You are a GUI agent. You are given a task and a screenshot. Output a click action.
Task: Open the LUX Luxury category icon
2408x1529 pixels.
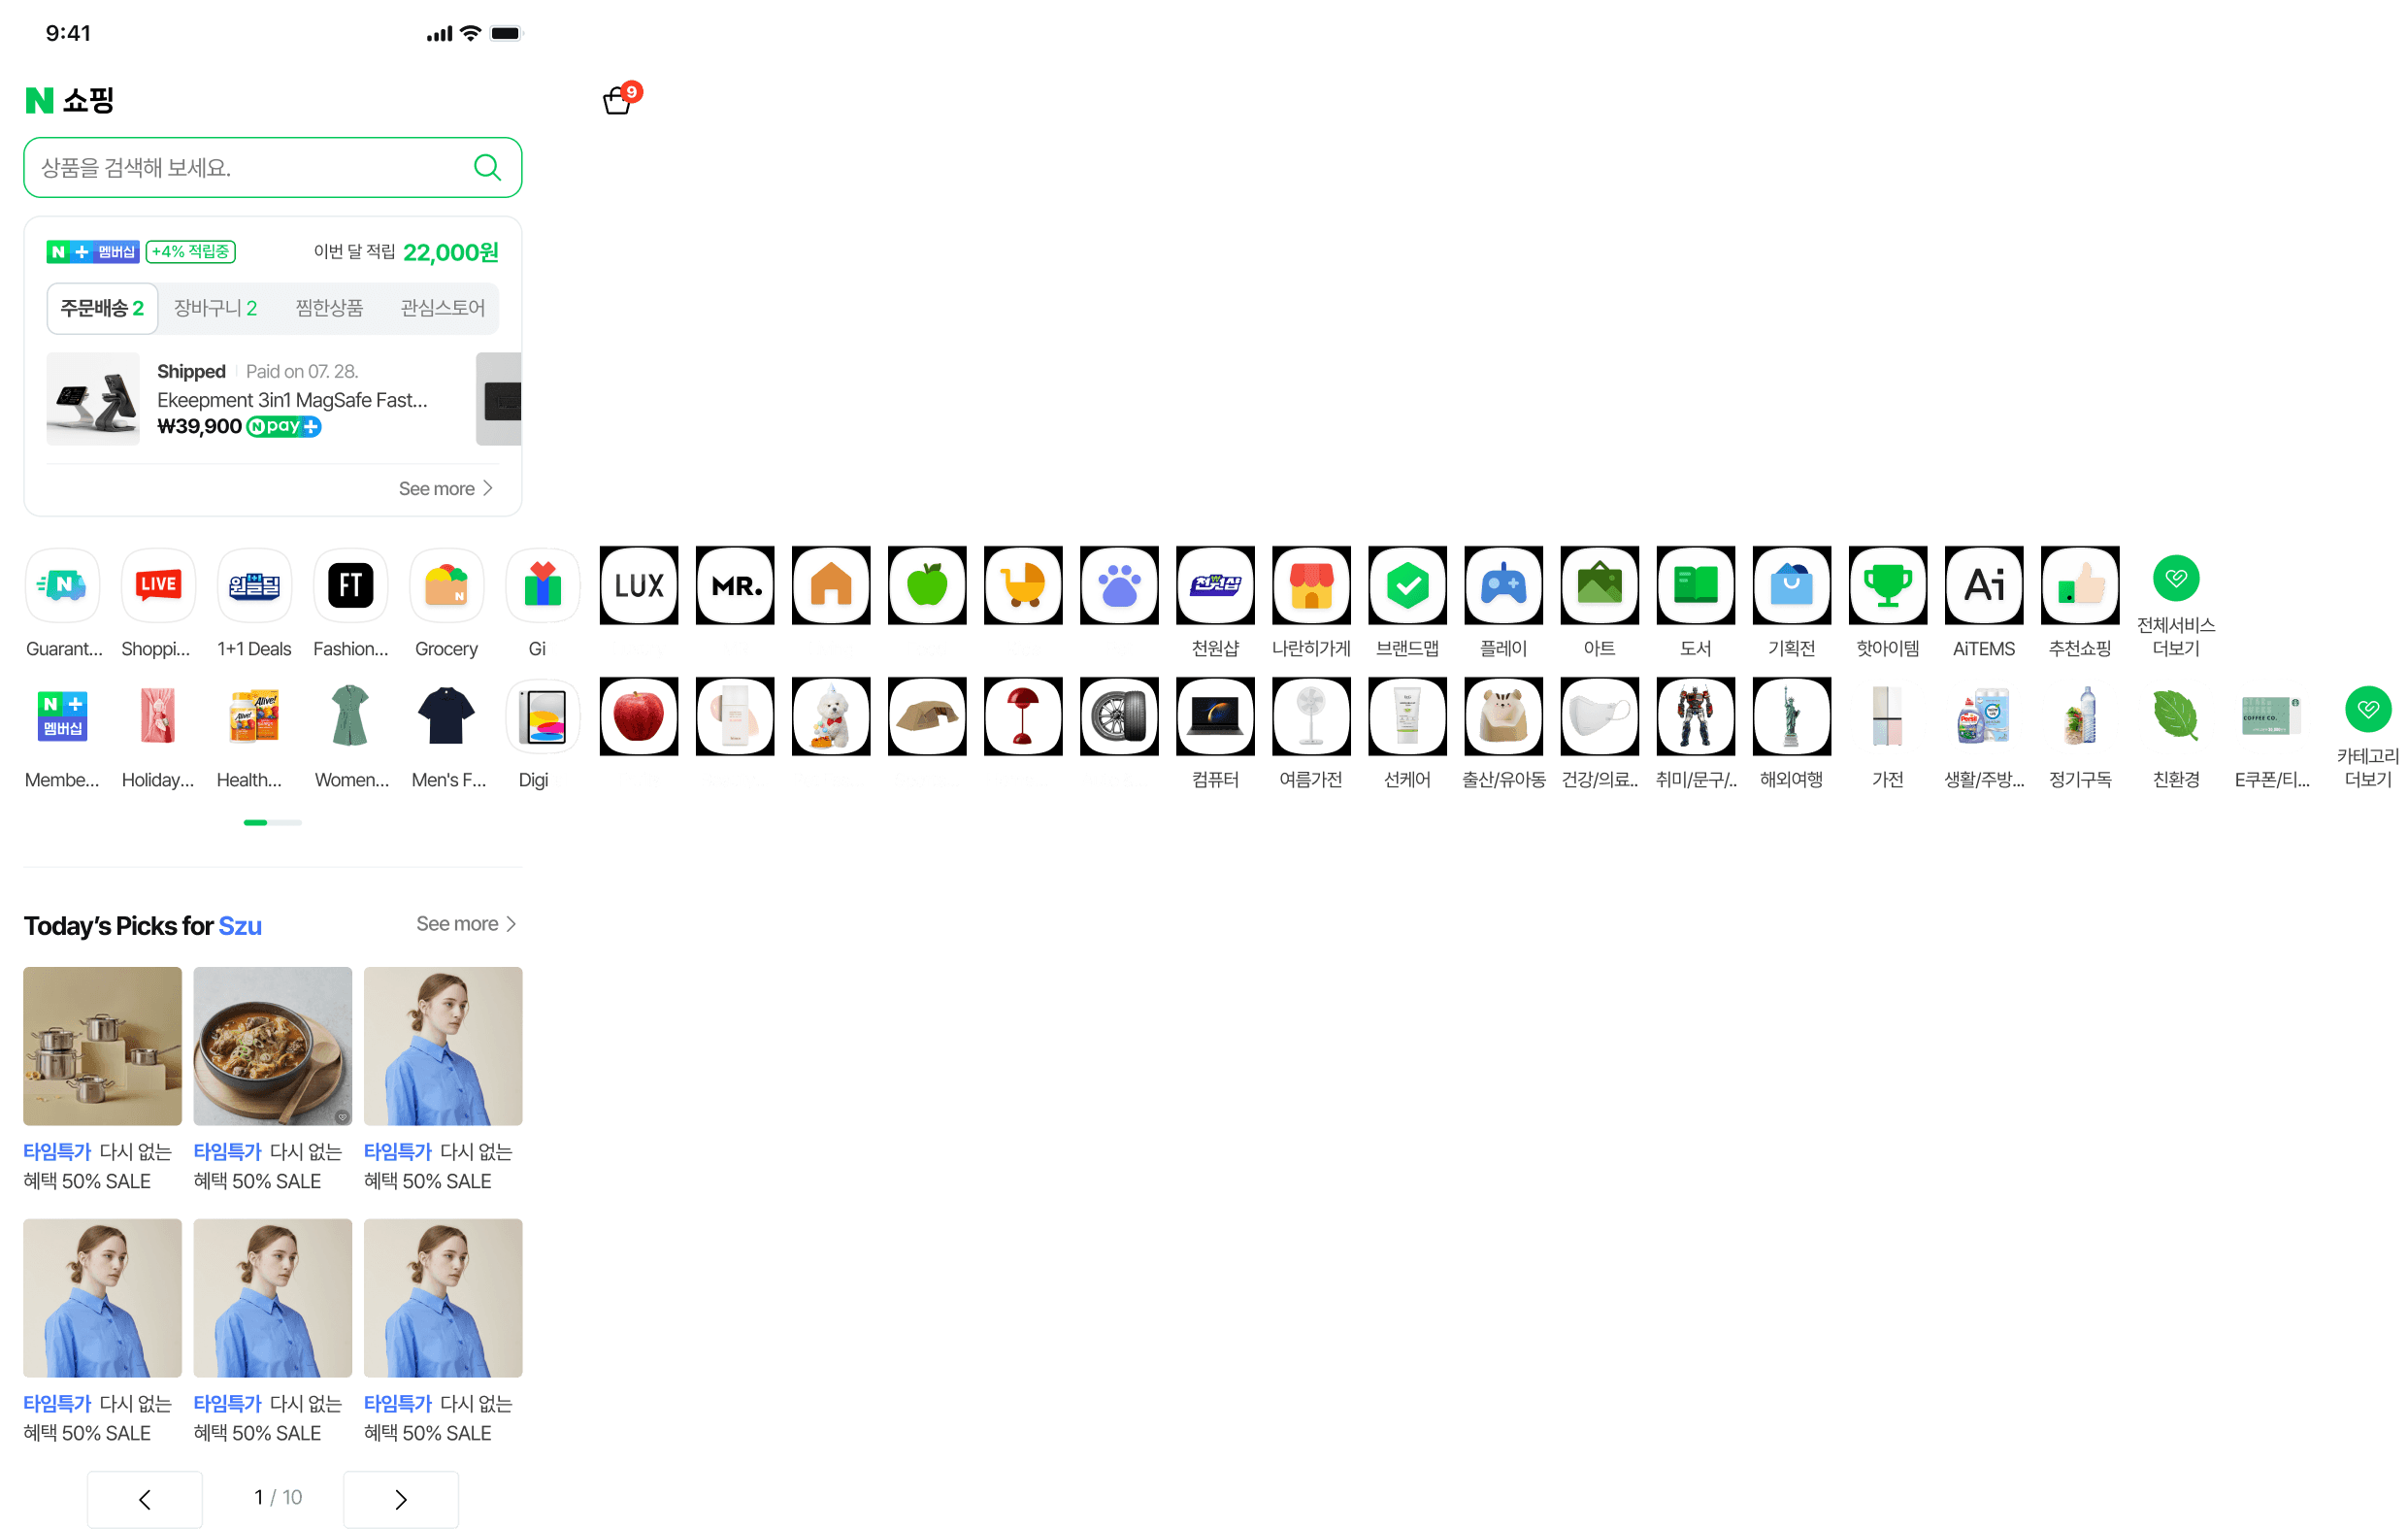coord(638,586)
